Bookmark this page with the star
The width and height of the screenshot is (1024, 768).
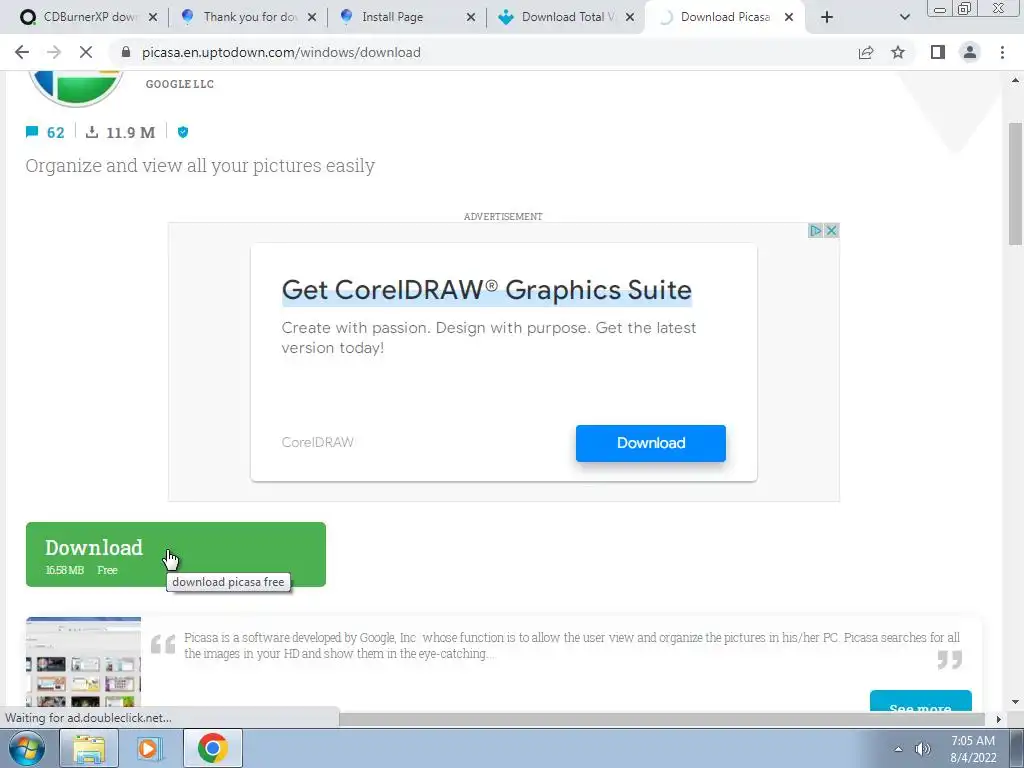pyautogui.click(x=898, y=52)
